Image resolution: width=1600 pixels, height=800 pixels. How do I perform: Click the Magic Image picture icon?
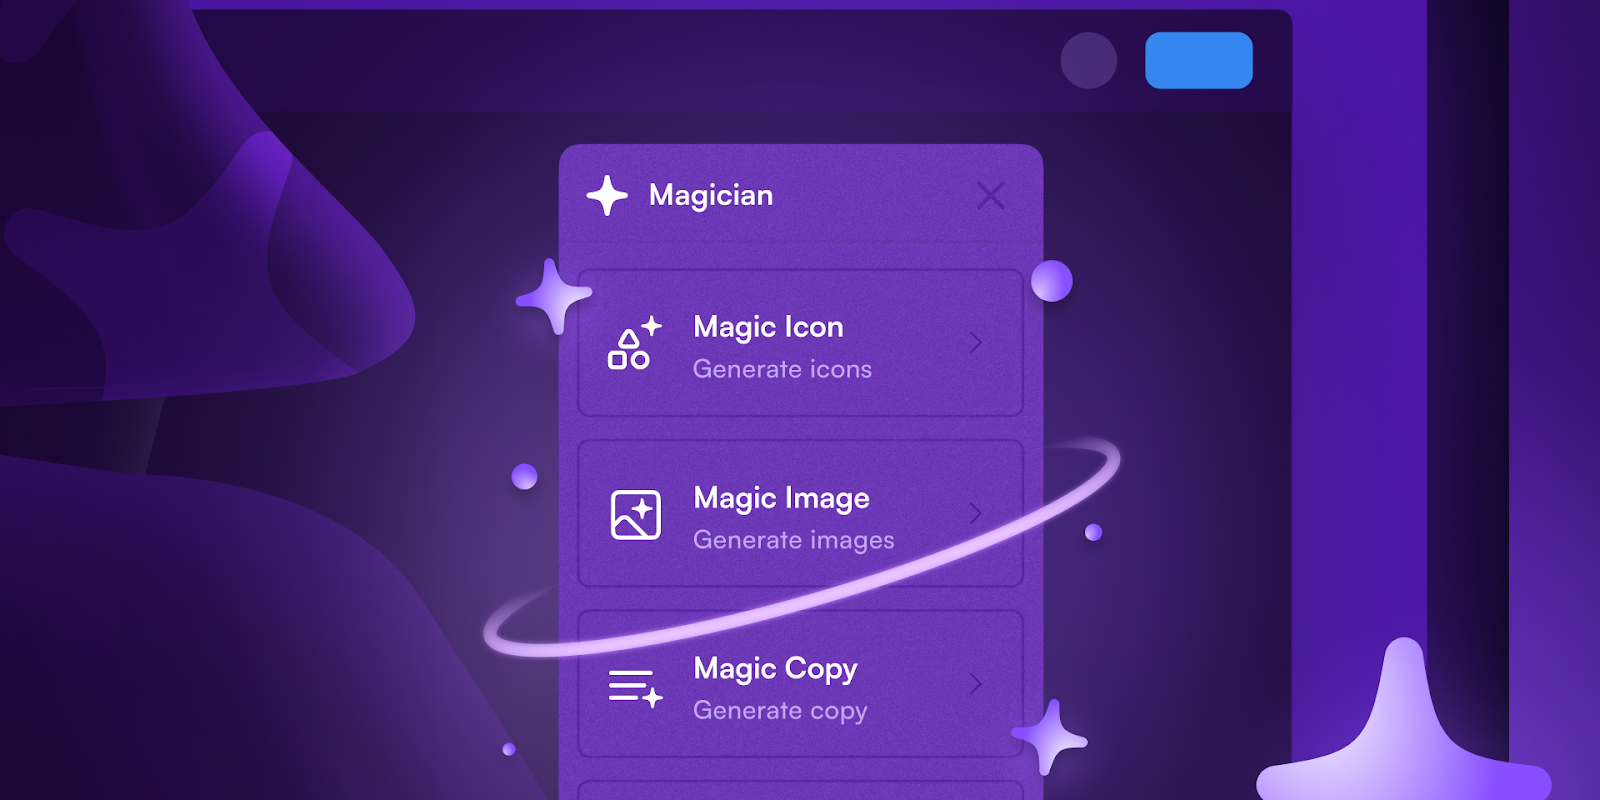[636, 515]
